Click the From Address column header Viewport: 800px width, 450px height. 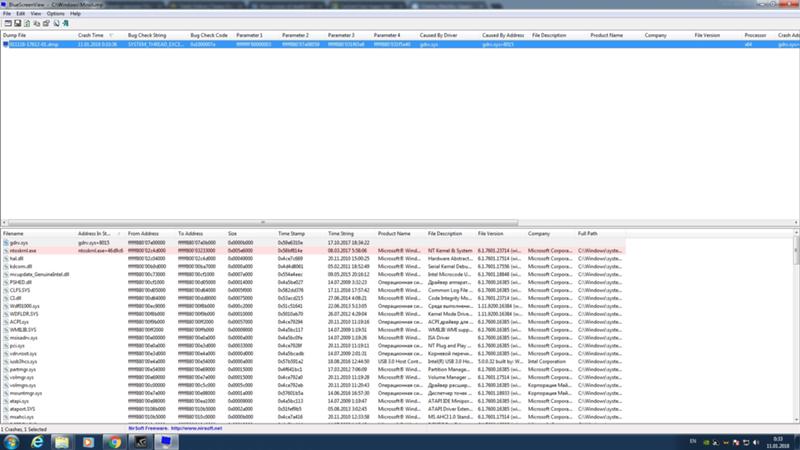coord(150,233)
